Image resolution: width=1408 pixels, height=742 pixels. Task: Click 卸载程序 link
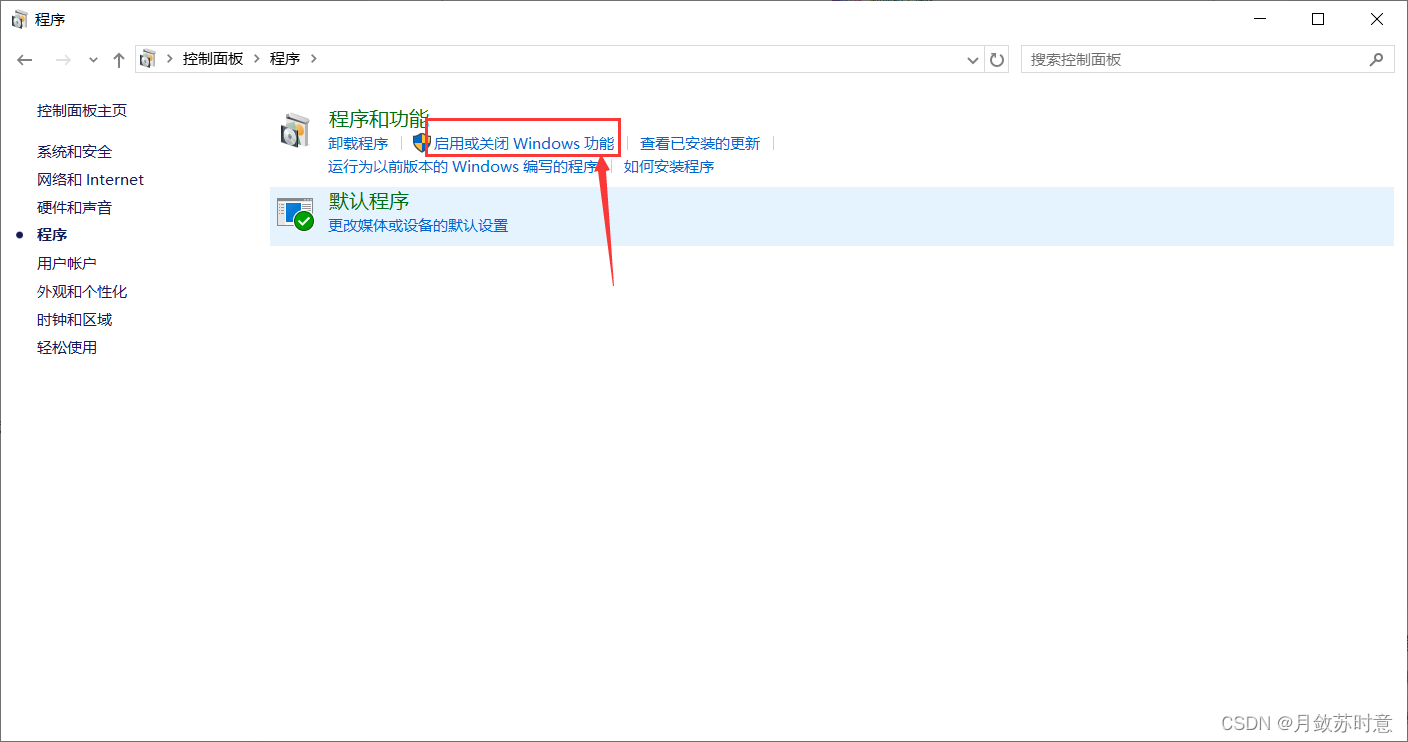(x=358, y=144)
